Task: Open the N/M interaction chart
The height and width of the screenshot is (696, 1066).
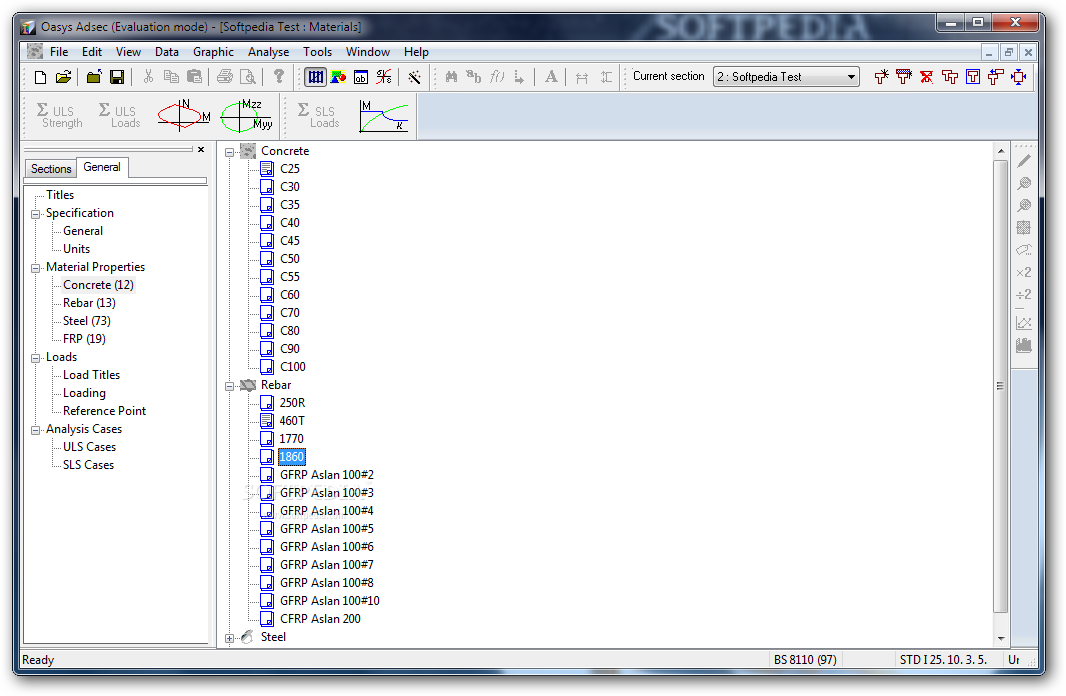Action: (184, 115)
